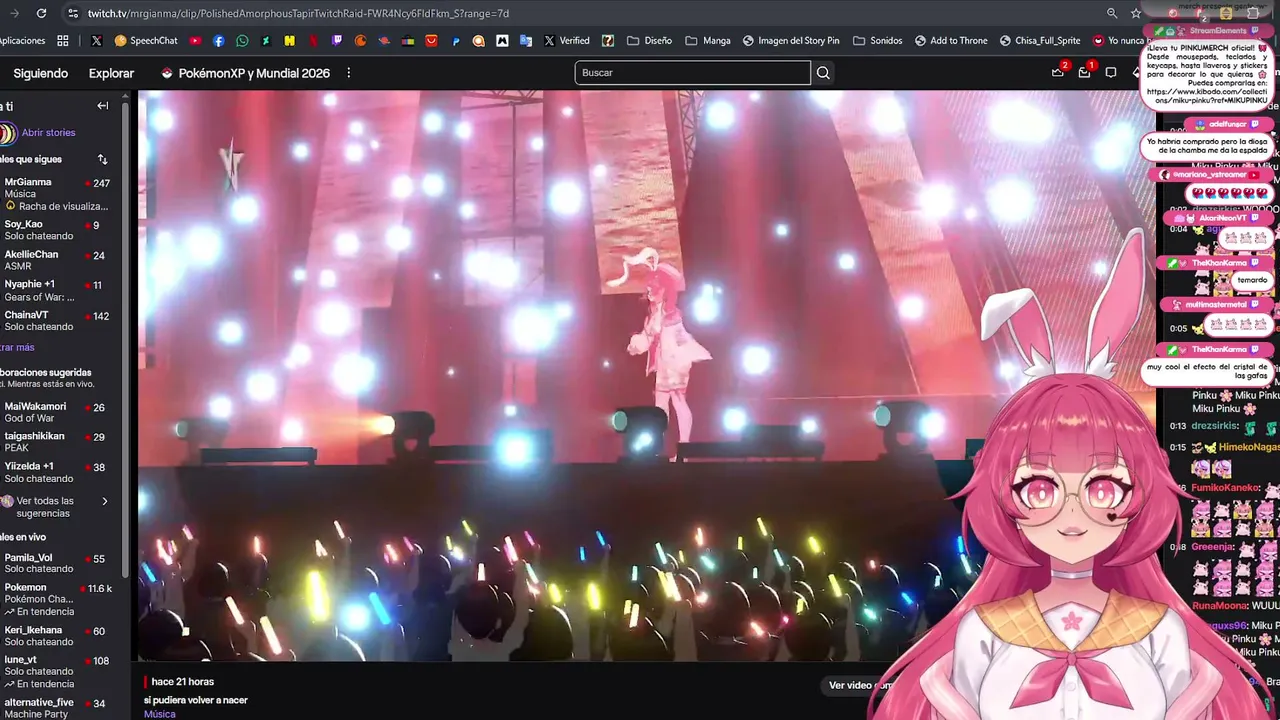Focus the Buscar search field
Viewport: 1280px width, 720px height.
click(x=692, y=73)
